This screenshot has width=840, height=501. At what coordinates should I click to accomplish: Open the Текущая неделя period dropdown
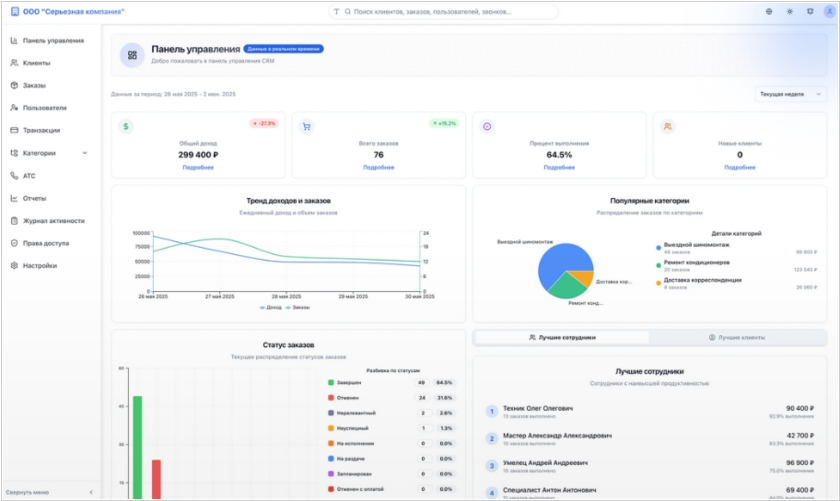pyautogui.click(x=789, y=94)
